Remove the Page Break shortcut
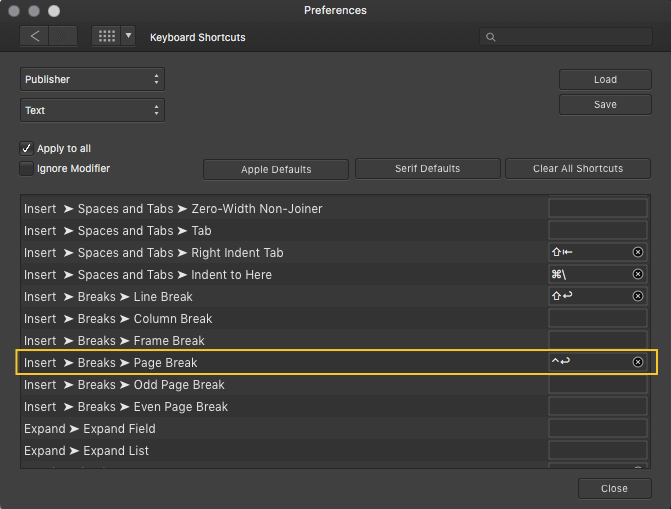 tap(638, 362)
